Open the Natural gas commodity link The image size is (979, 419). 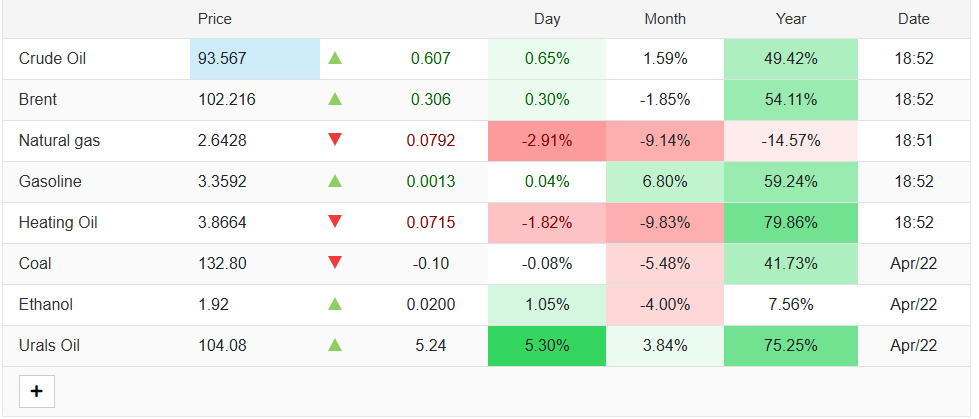(59, 141)
